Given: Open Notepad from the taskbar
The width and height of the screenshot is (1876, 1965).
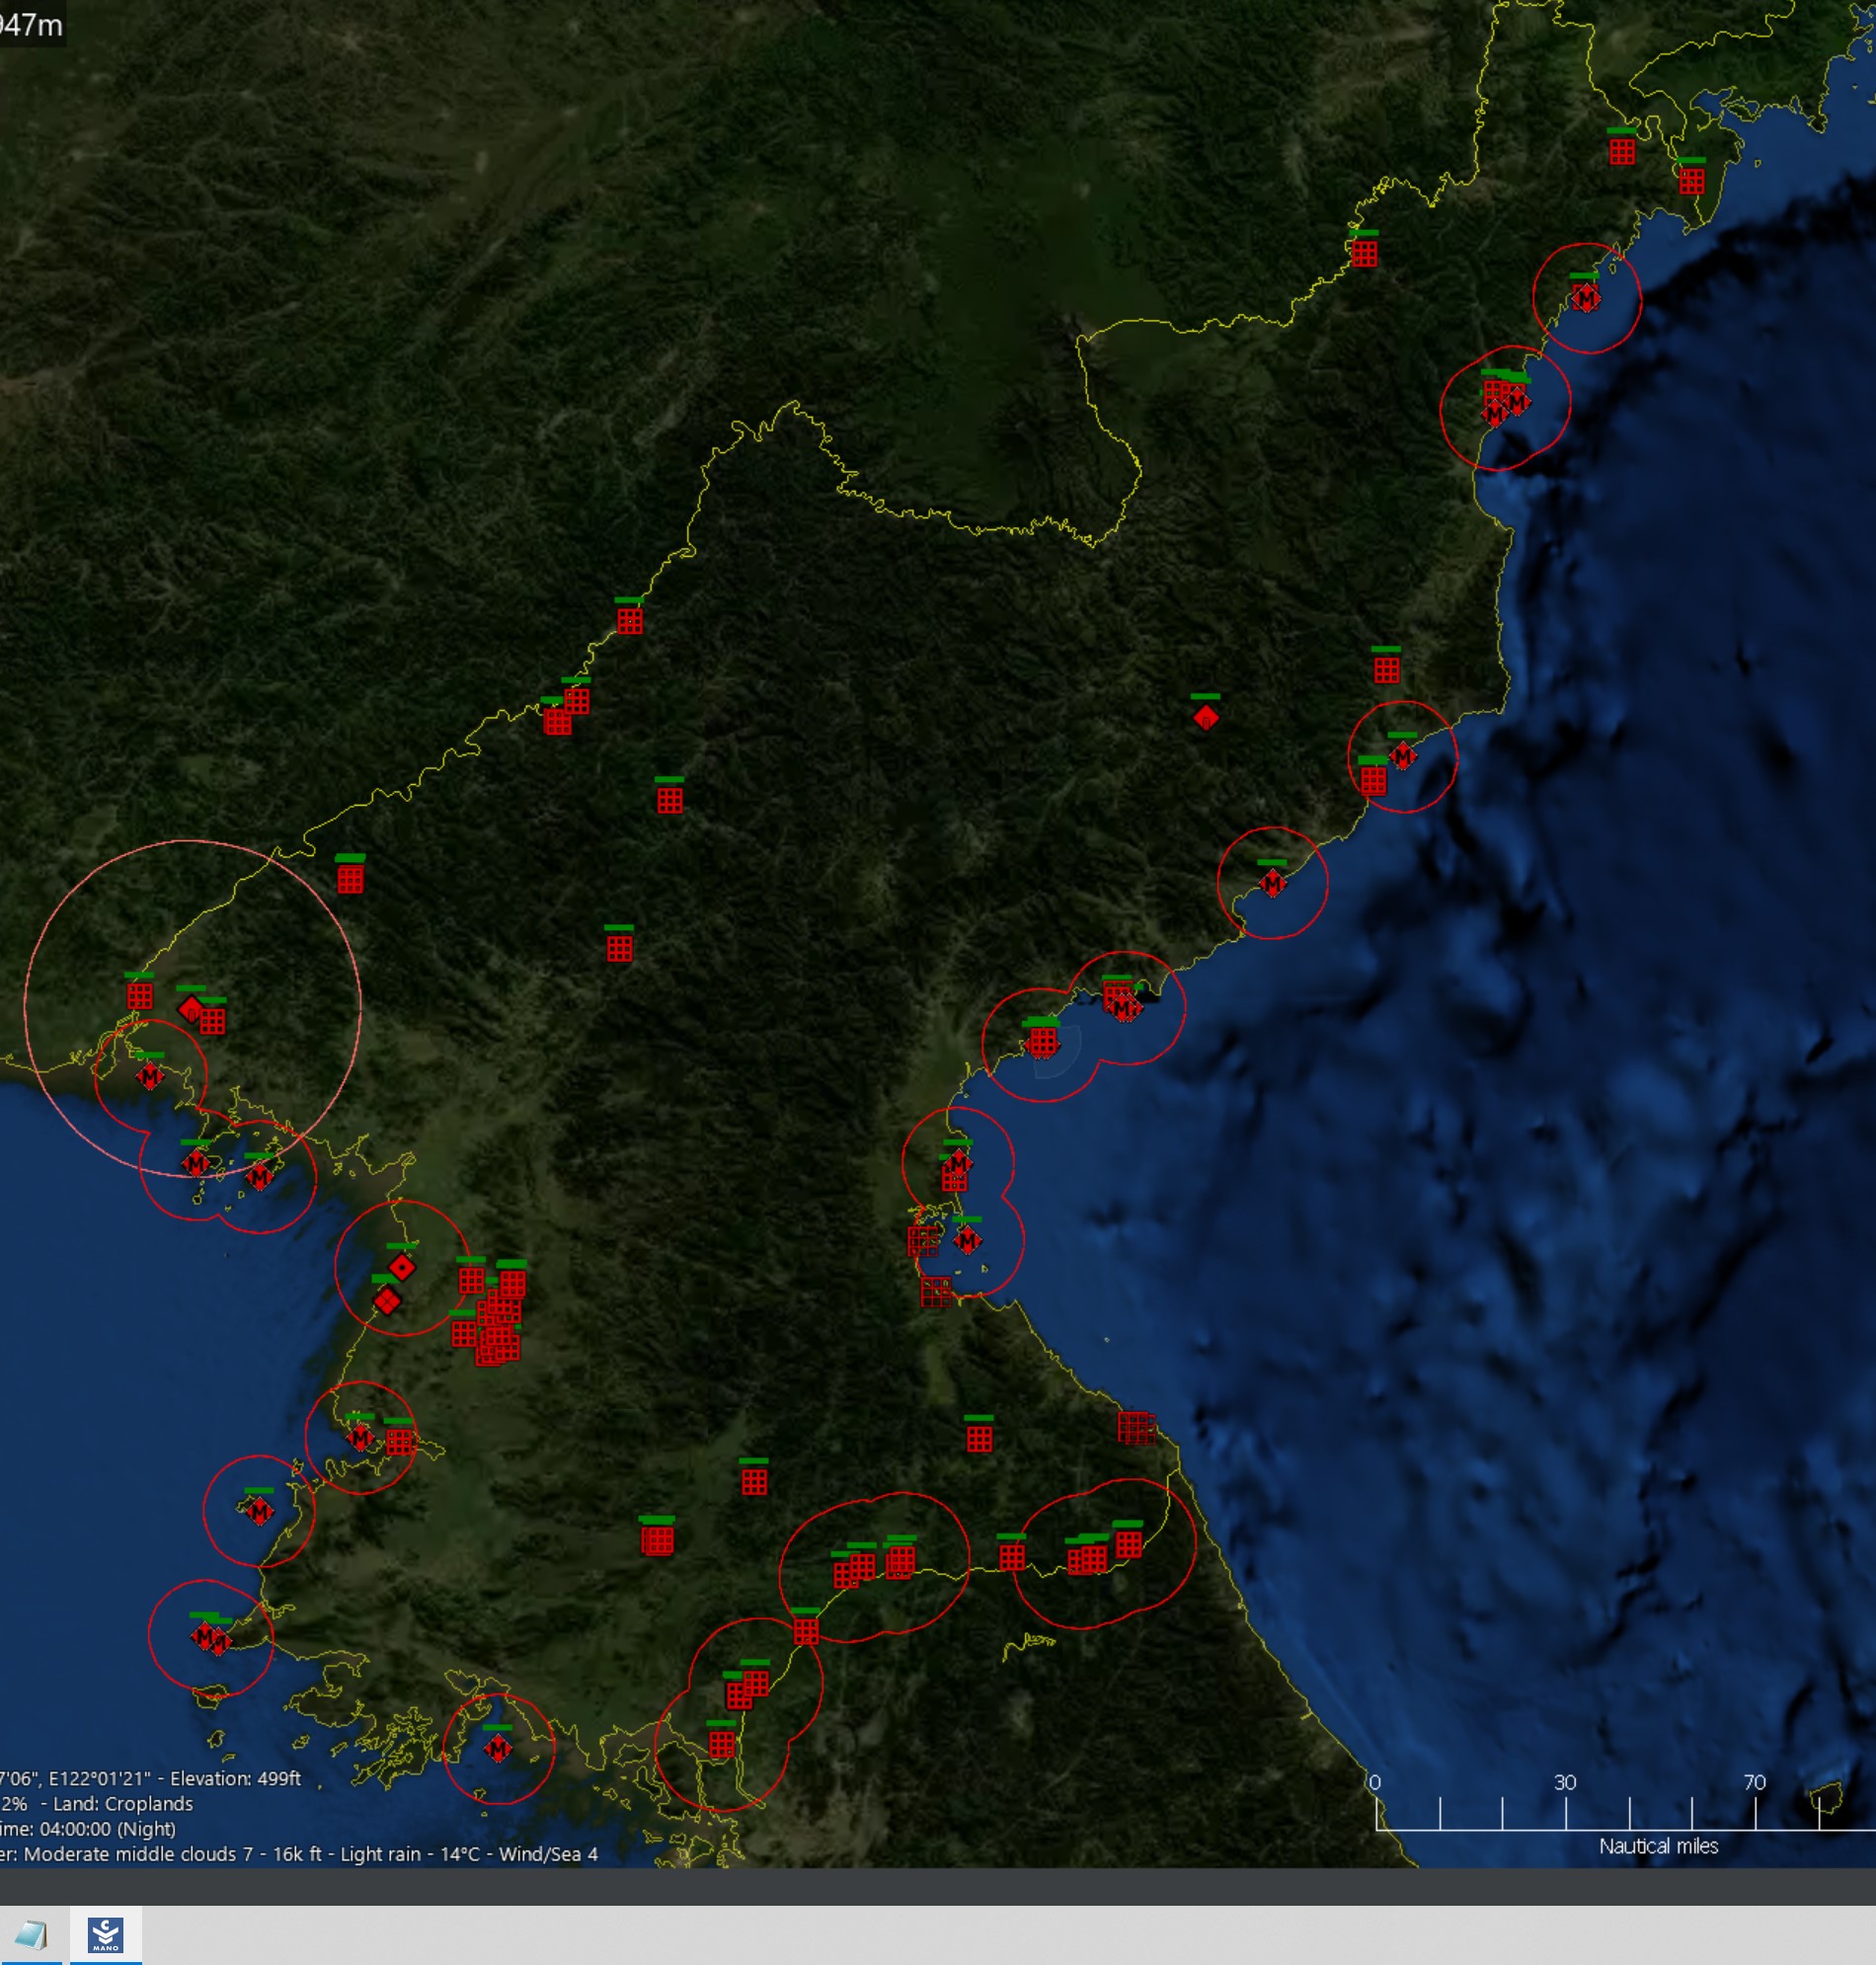Looking at the screenshot, I should (30, 1935).
